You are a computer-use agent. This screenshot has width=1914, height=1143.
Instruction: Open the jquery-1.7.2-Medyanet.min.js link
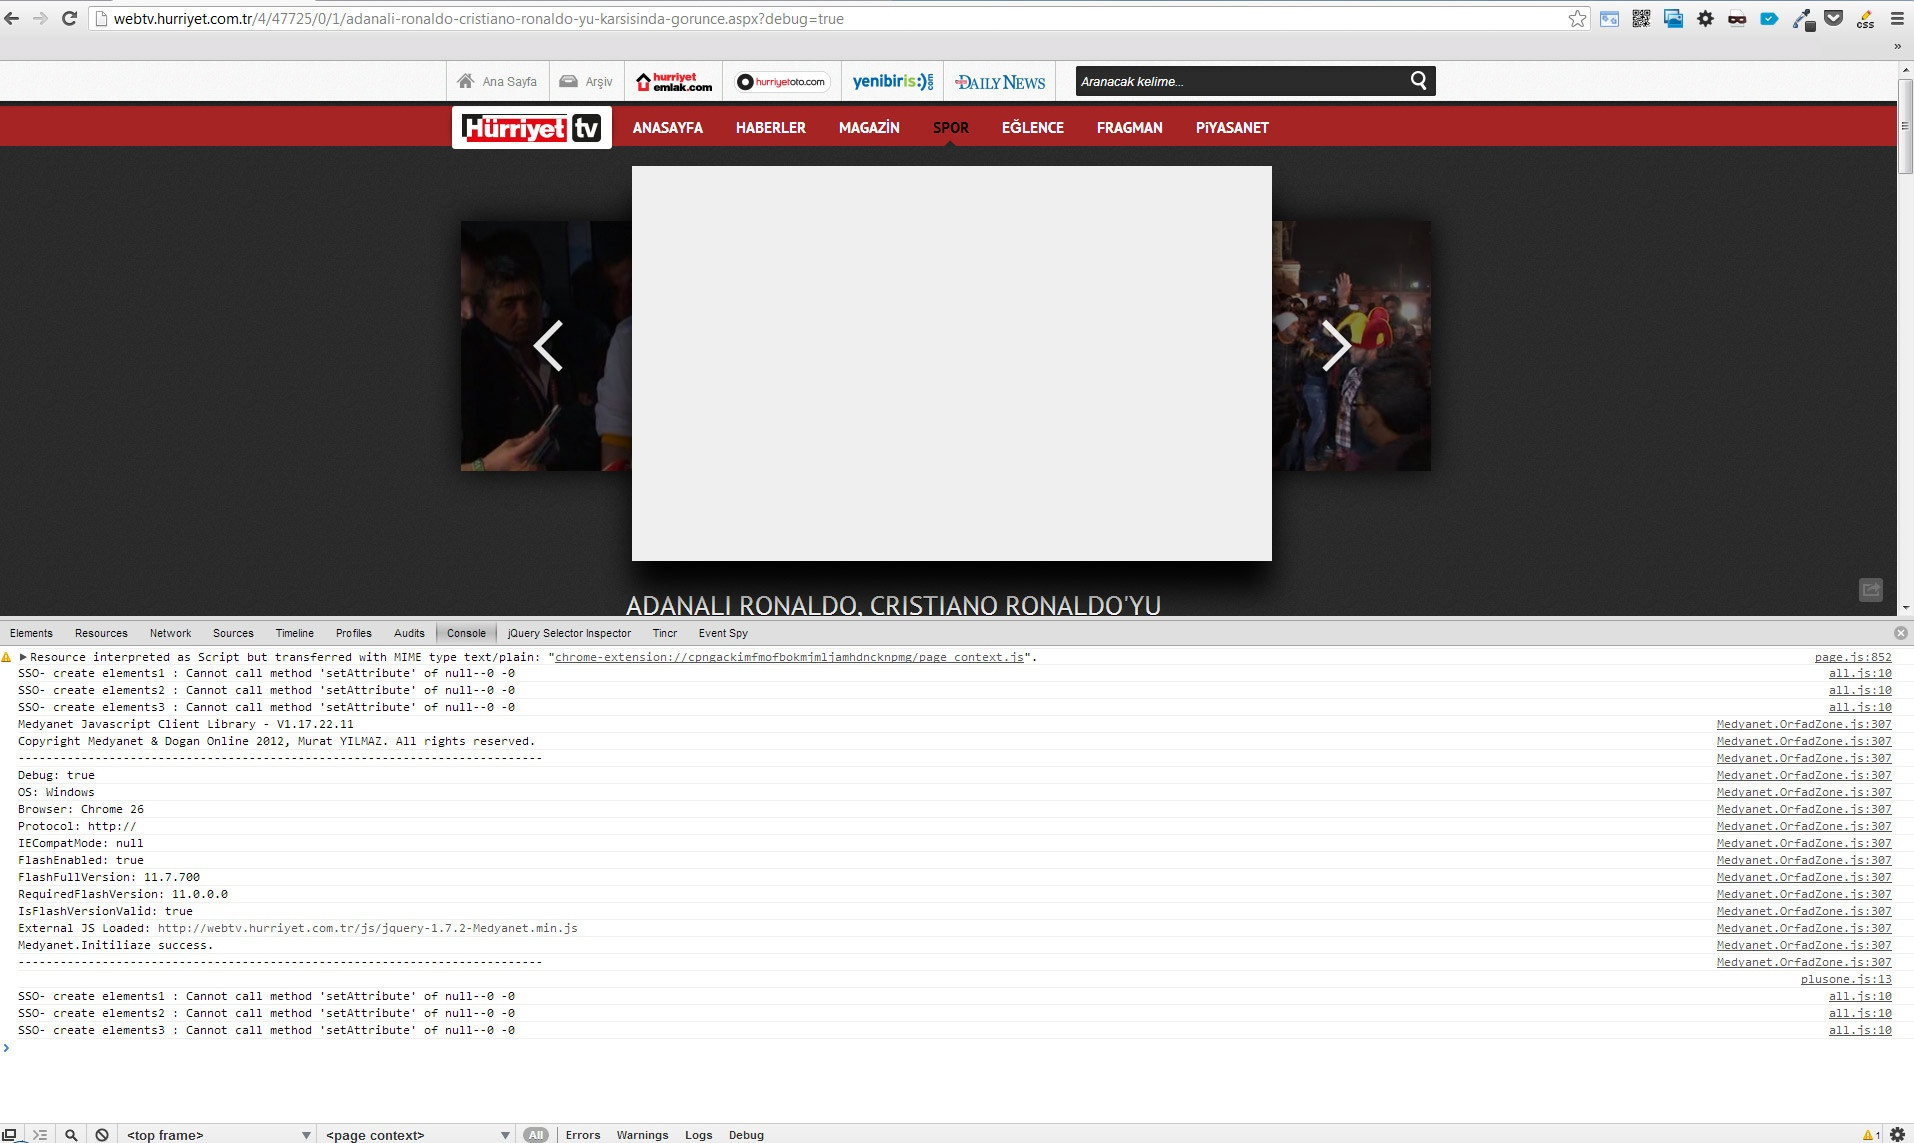pyautogui.click(x=367, y=928)
